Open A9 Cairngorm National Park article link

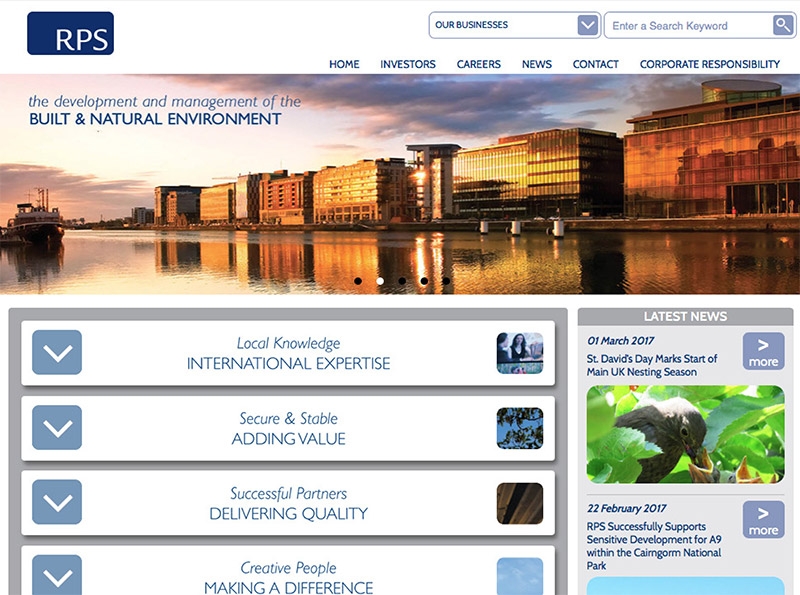coord(654,546)
